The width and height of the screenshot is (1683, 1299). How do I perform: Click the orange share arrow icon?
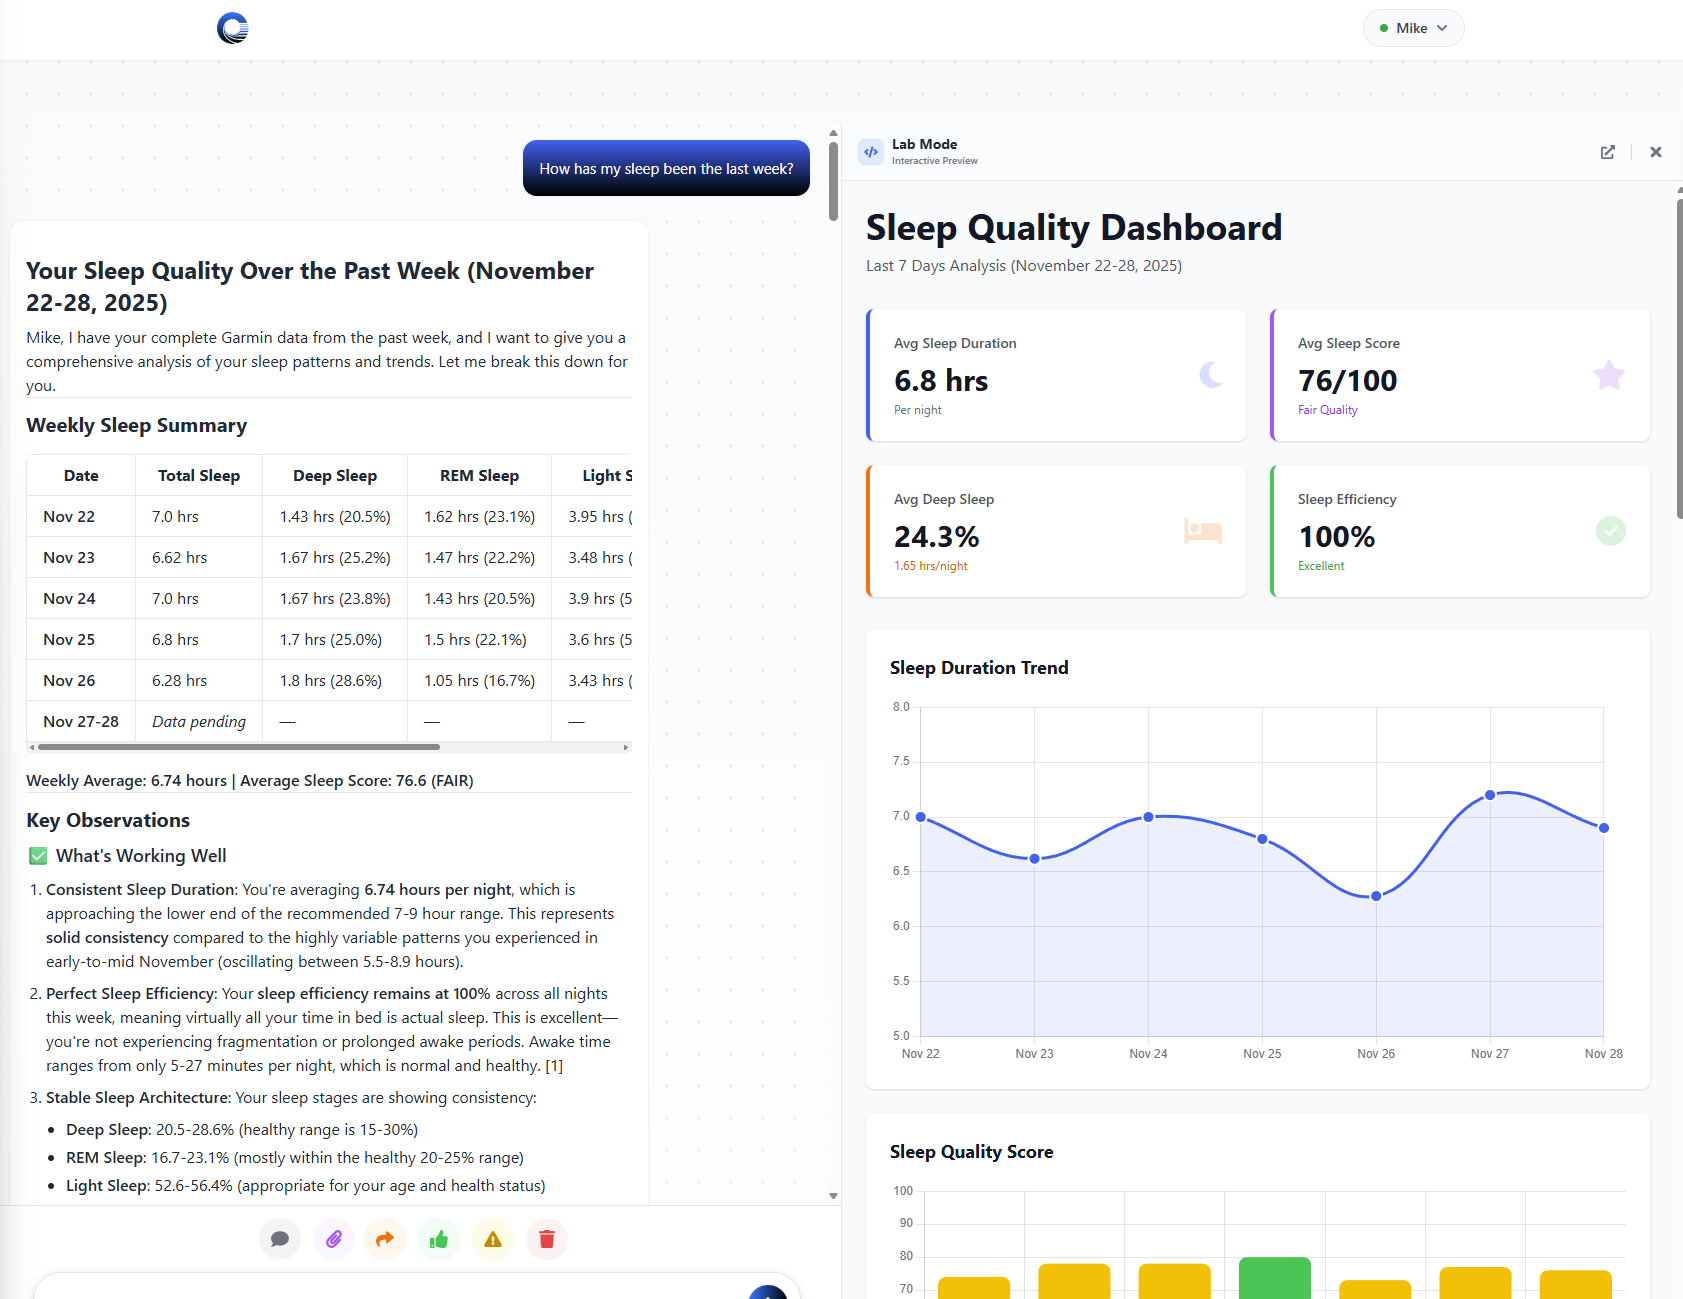[x=385, y=1239]
